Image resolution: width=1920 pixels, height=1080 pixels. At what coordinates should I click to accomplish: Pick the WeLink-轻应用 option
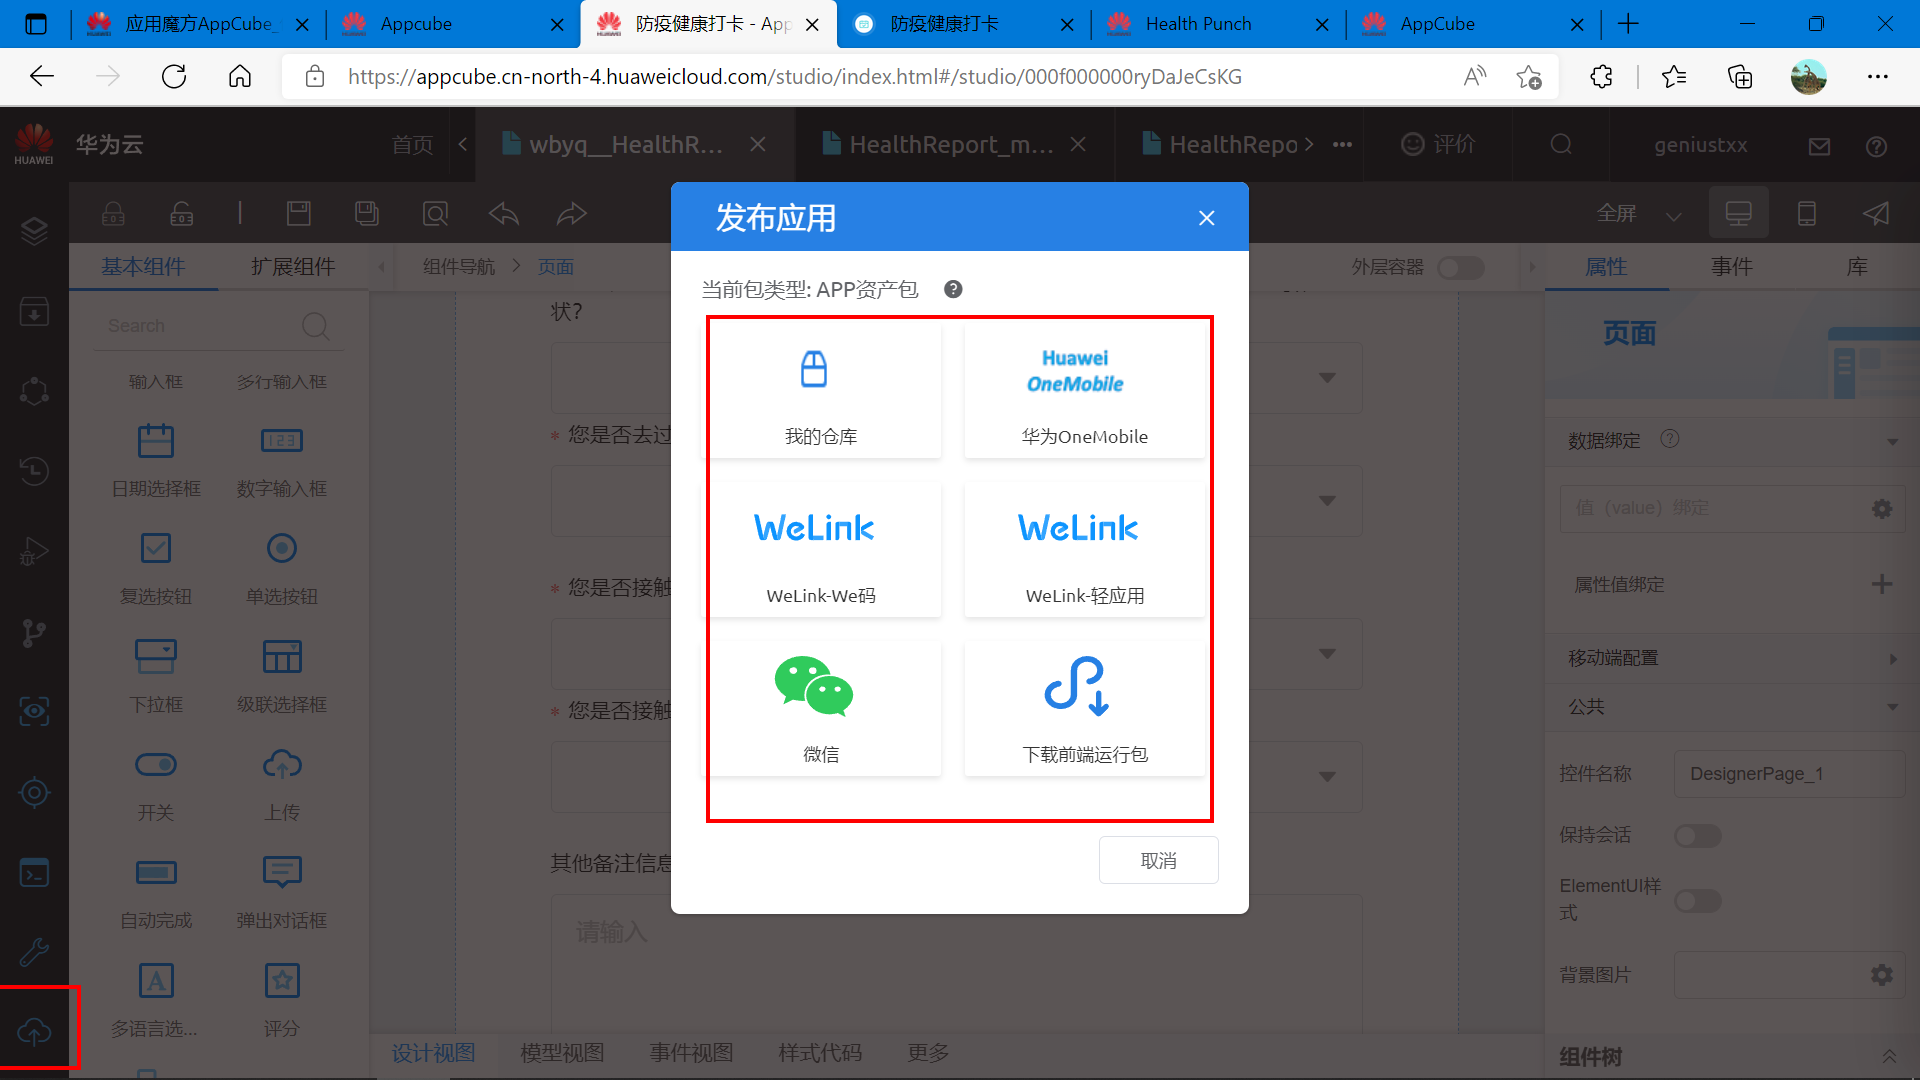pos(1084,551)
